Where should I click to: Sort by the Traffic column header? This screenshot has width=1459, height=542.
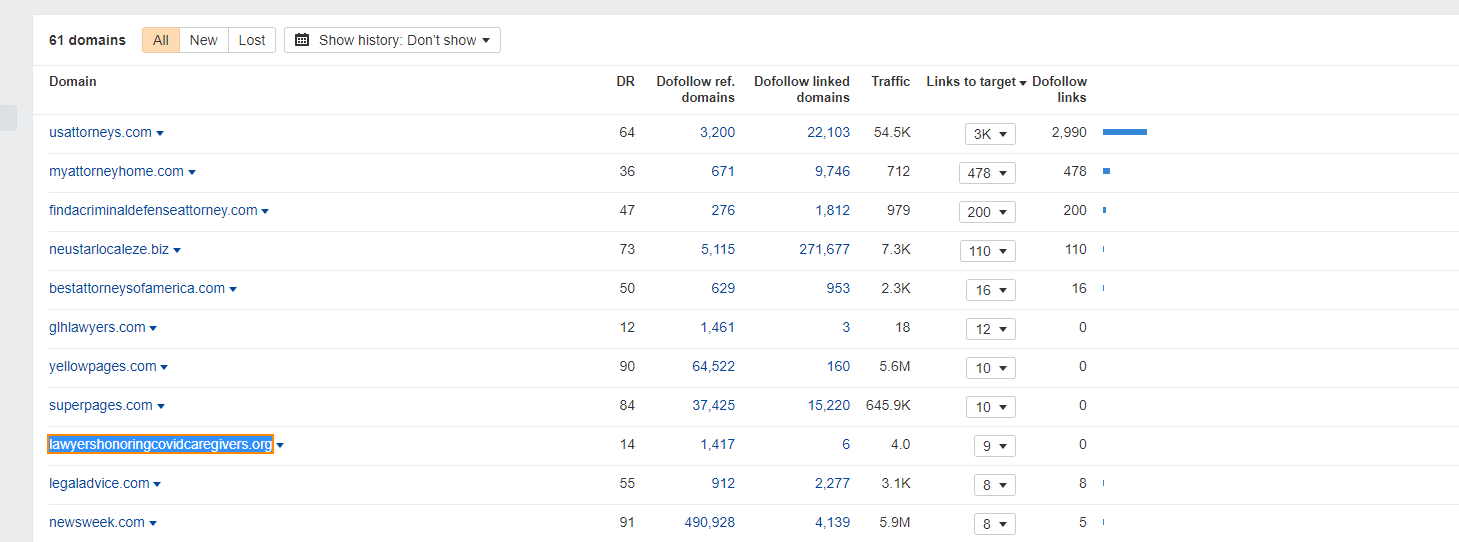click(890, 81)
